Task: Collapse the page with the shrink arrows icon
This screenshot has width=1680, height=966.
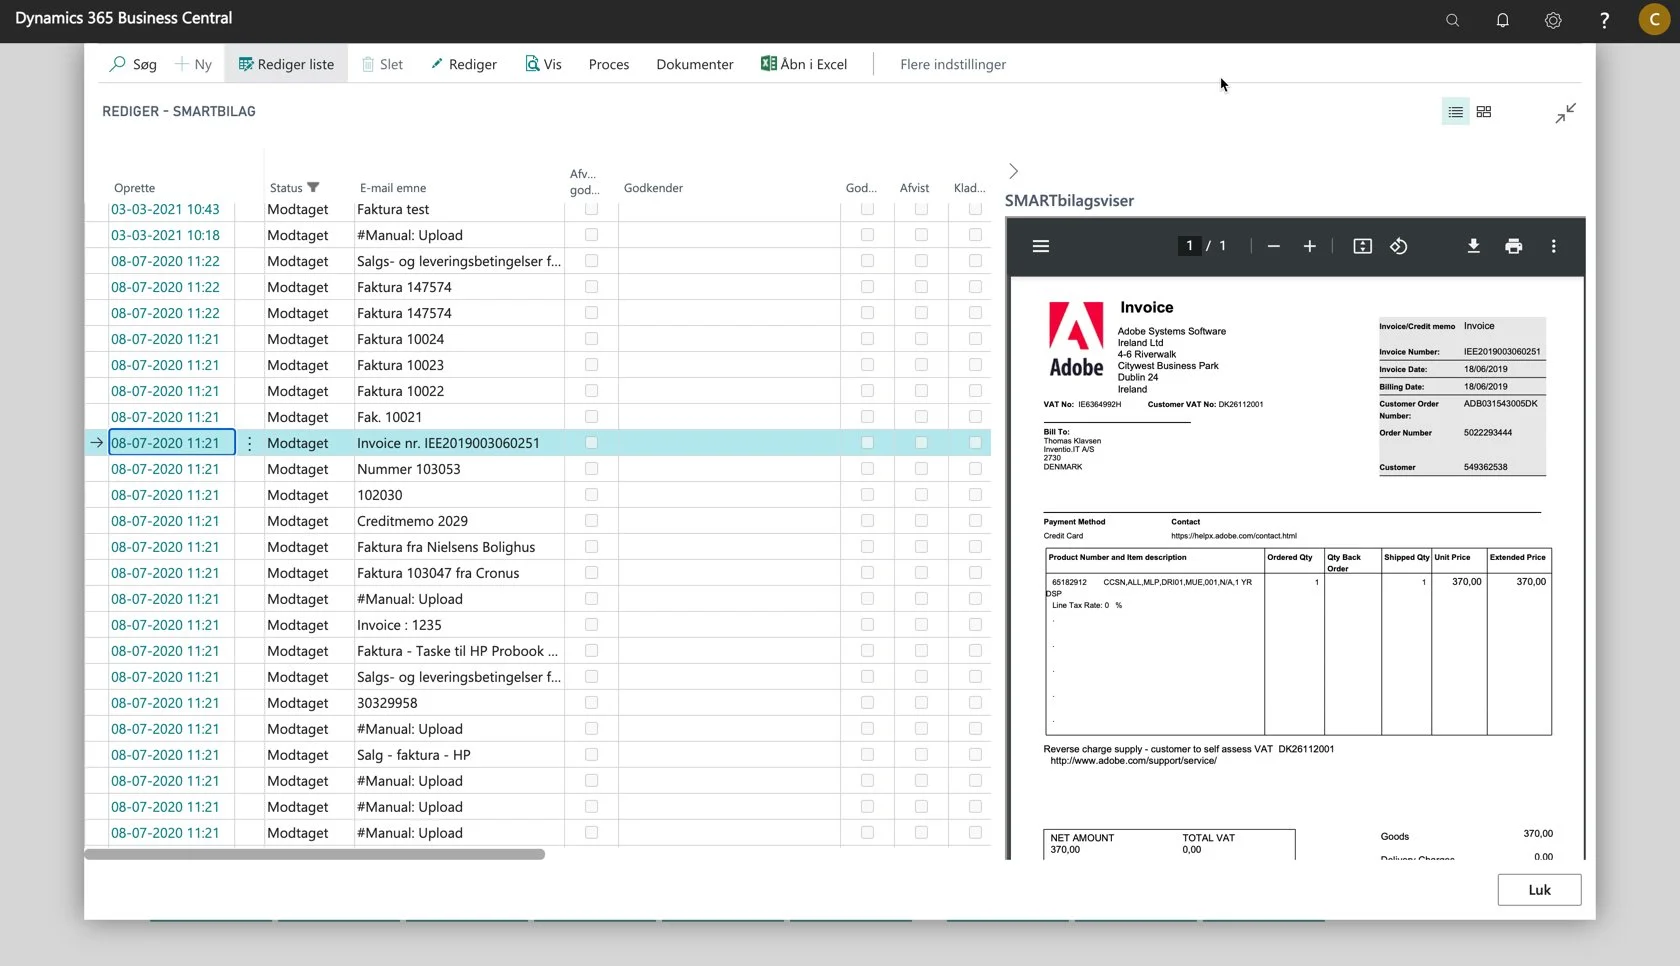Action: pos(1565,113)
